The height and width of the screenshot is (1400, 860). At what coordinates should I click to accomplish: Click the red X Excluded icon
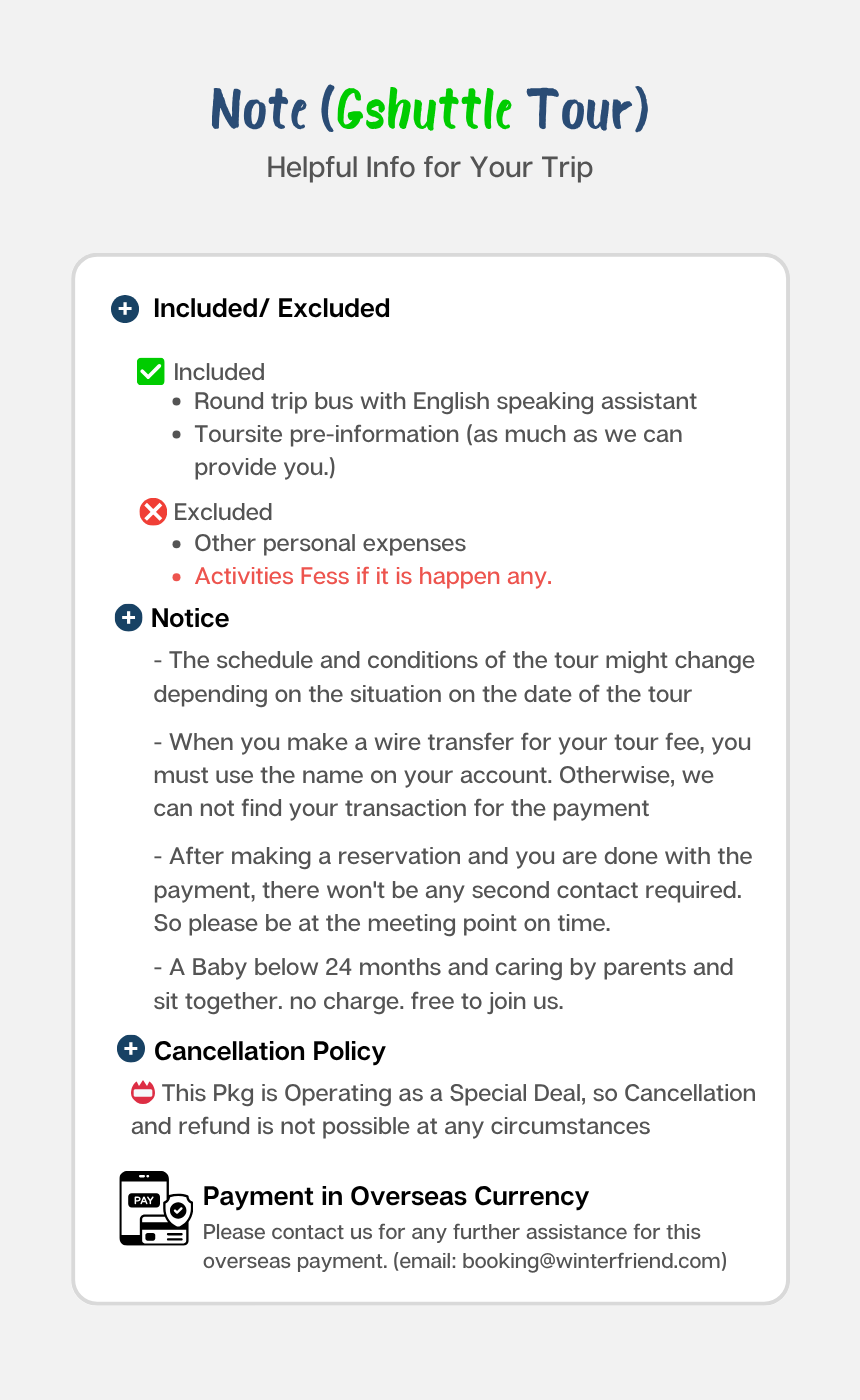pyautogui.click(x=153, y=512)
